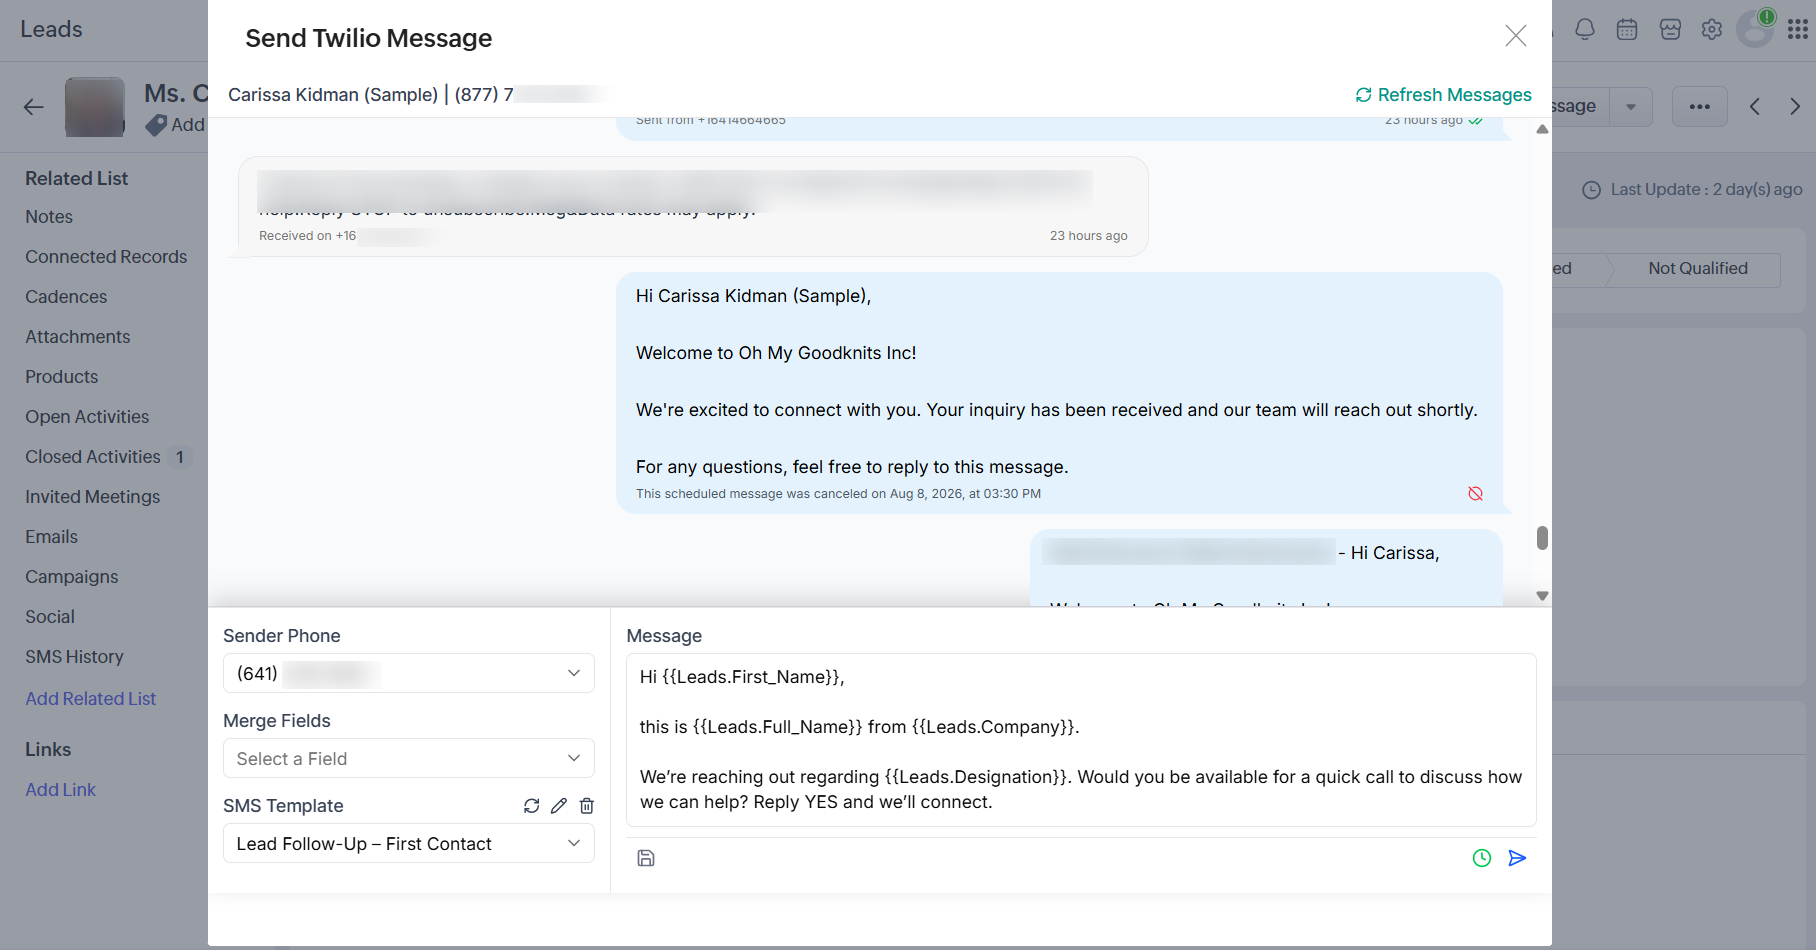This screenshot has height=950, width=1816.
Task: Click the conversation scrollbar thumb
Action: click(1542, 538)
